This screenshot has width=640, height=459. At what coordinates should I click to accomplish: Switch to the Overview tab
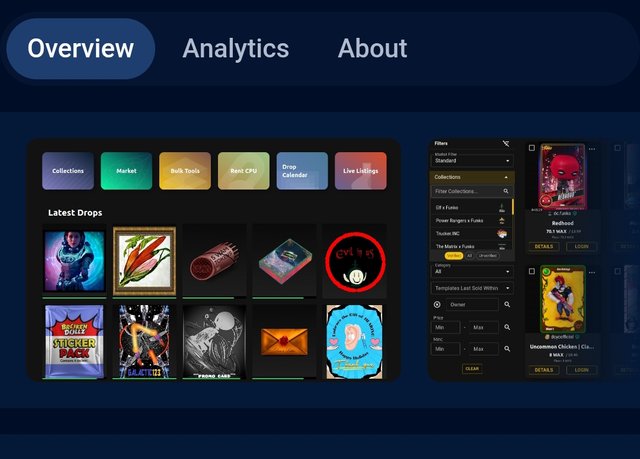(81, 49)
